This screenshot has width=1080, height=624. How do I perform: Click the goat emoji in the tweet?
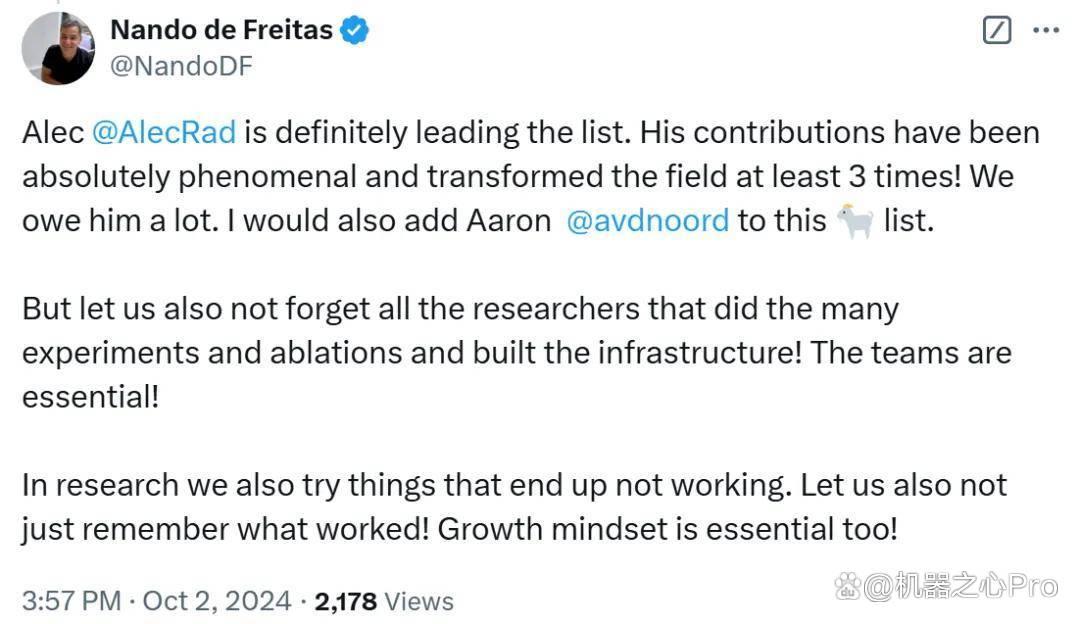855,221
